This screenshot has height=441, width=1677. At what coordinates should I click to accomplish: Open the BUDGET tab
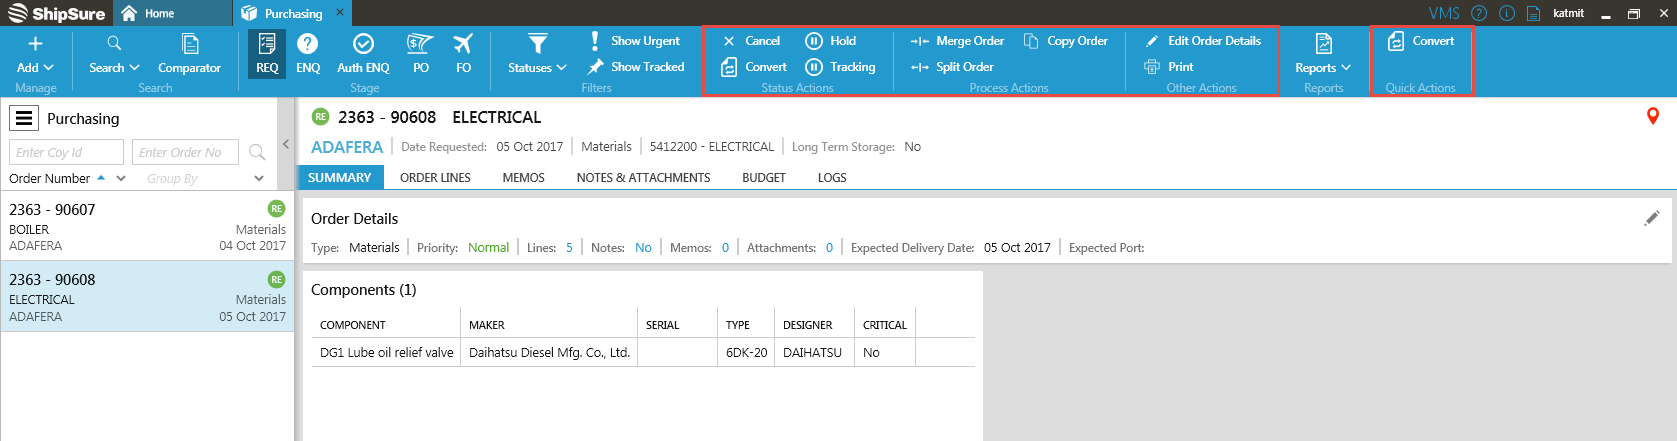763,178
